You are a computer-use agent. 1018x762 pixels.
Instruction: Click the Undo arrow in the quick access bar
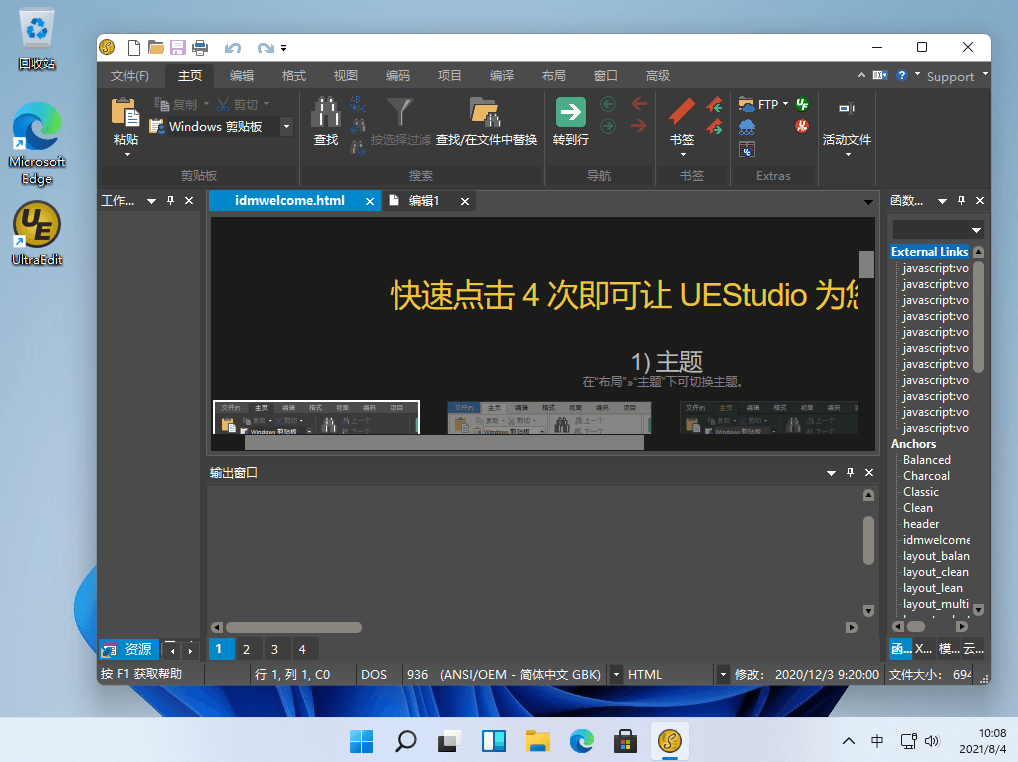tap(232, 48)
